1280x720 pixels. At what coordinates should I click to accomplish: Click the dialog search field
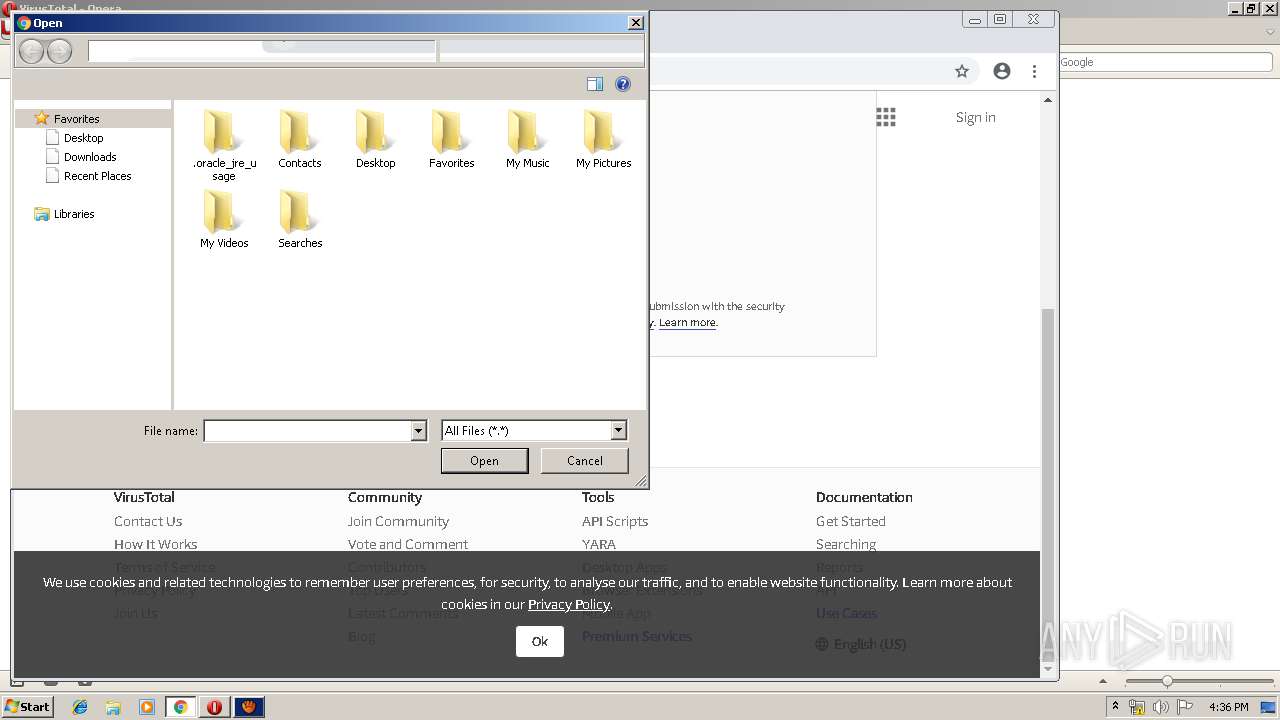541,51
